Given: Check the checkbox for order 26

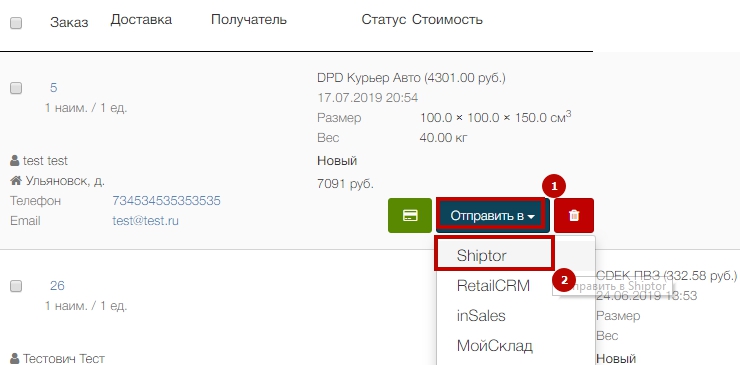Looking at the screenshot, I should (16, 286).
